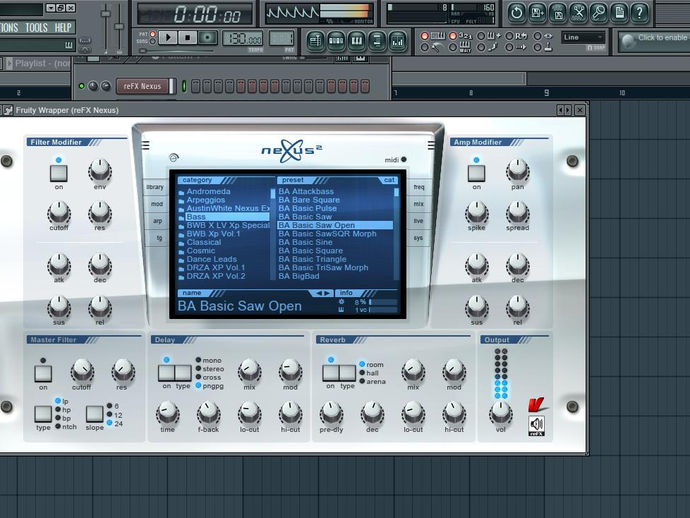690x518 pixels.
Task: Click the Master Filter cutoff knob
Action: [x=82, y=371]
